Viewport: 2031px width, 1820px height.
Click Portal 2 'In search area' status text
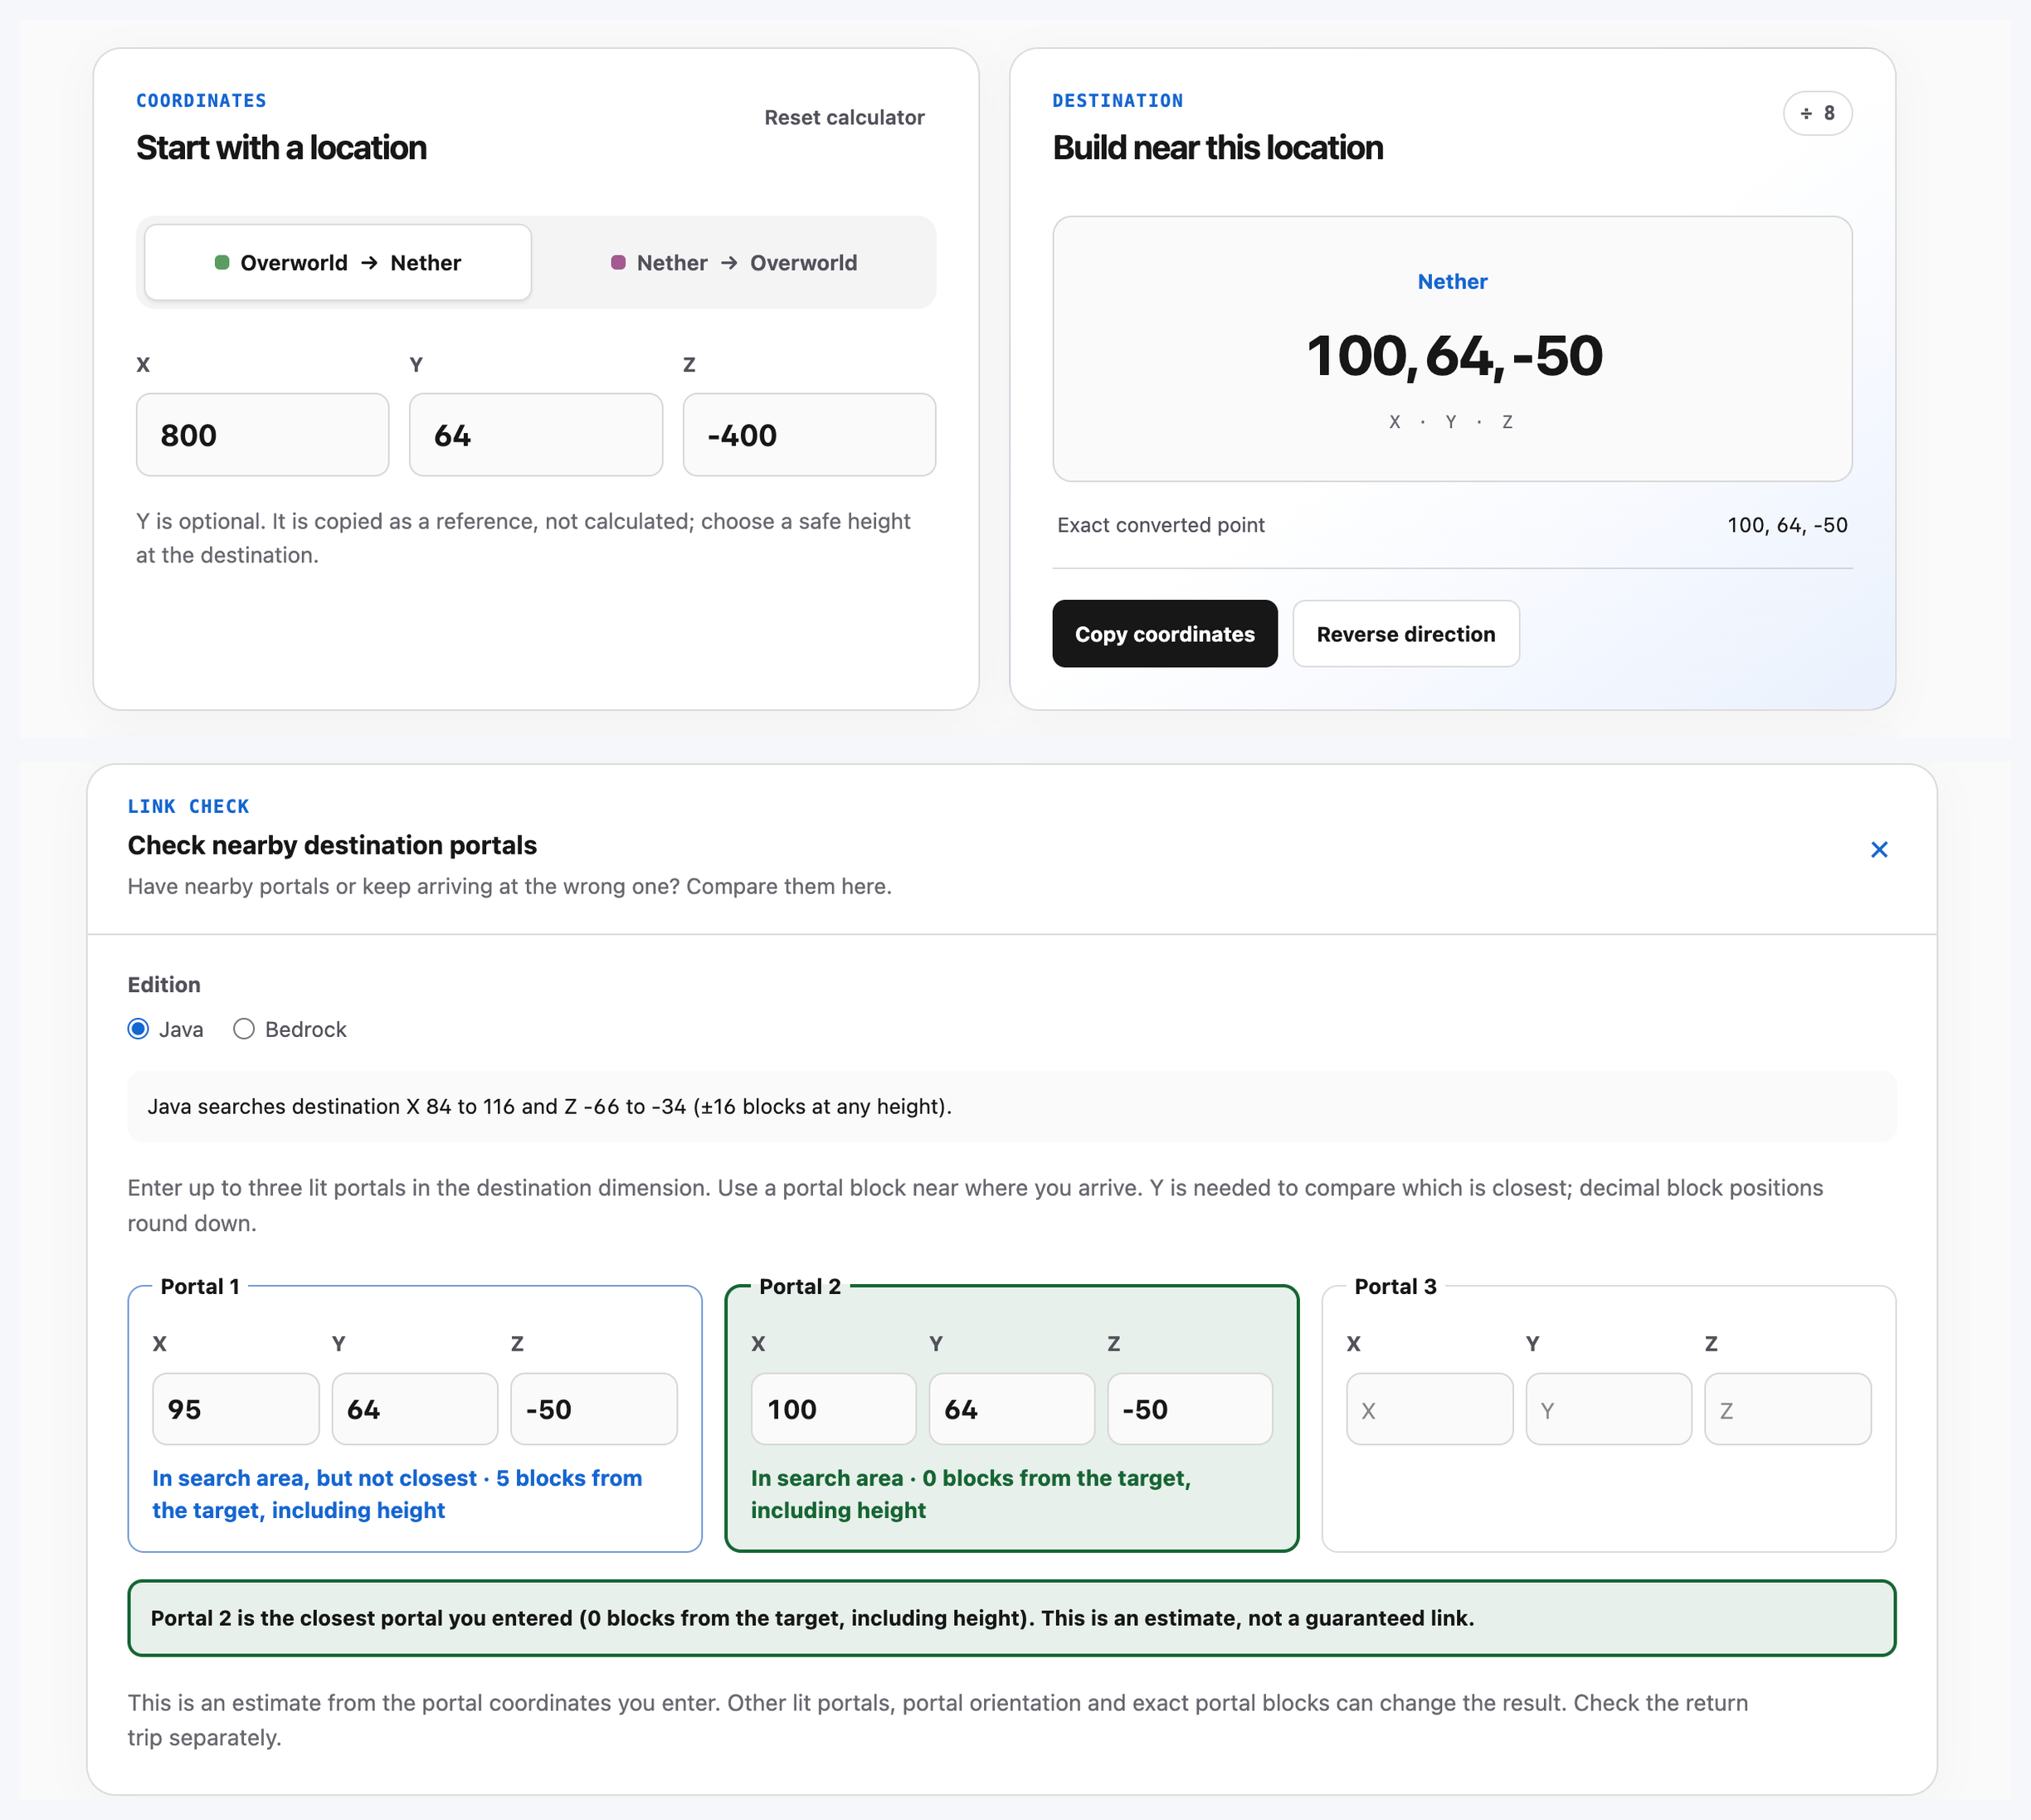[971, 1494]
